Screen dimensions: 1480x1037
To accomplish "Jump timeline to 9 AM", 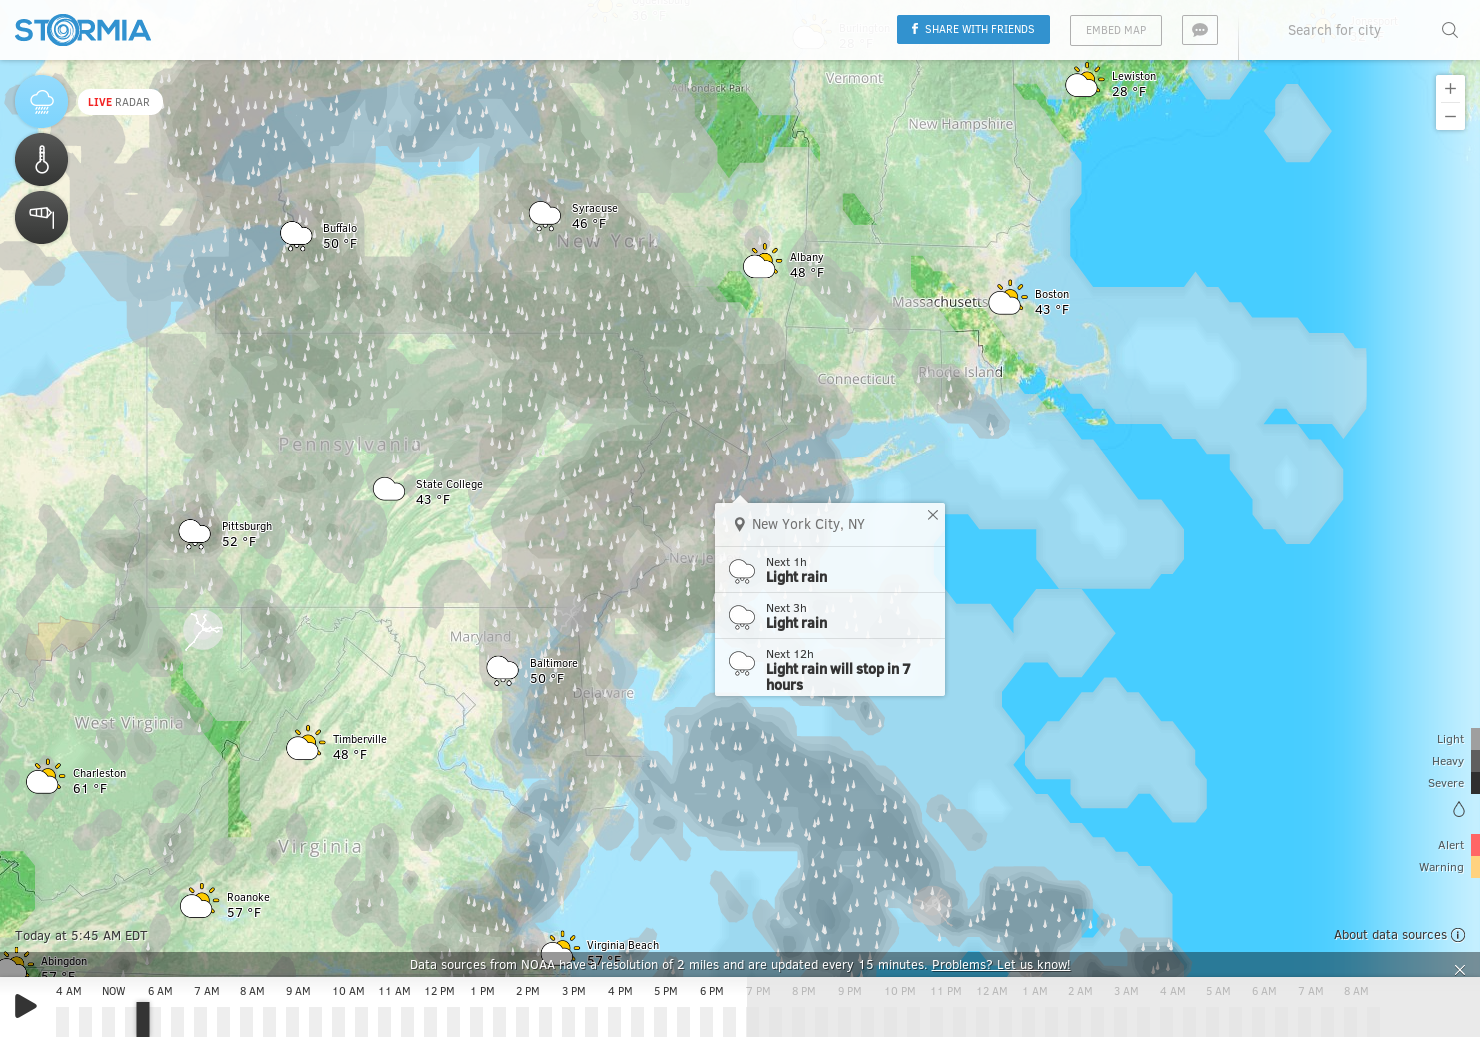I will pos(298,992).
